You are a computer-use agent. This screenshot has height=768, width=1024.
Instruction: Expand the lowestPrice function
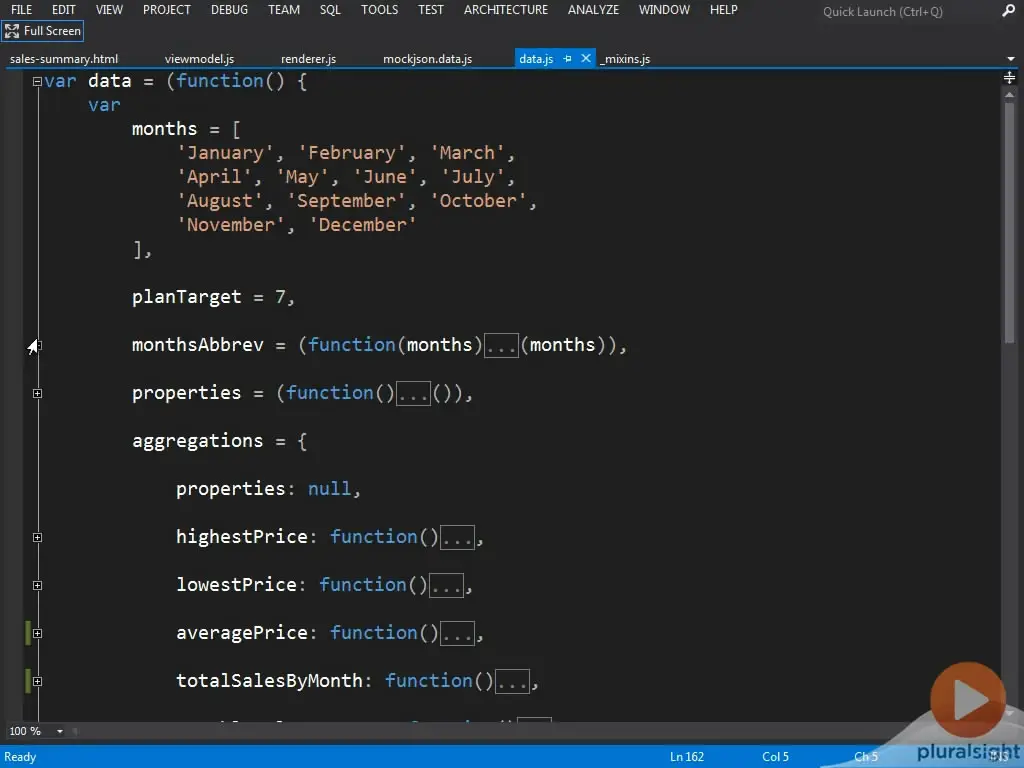click(x=37, y=586)
